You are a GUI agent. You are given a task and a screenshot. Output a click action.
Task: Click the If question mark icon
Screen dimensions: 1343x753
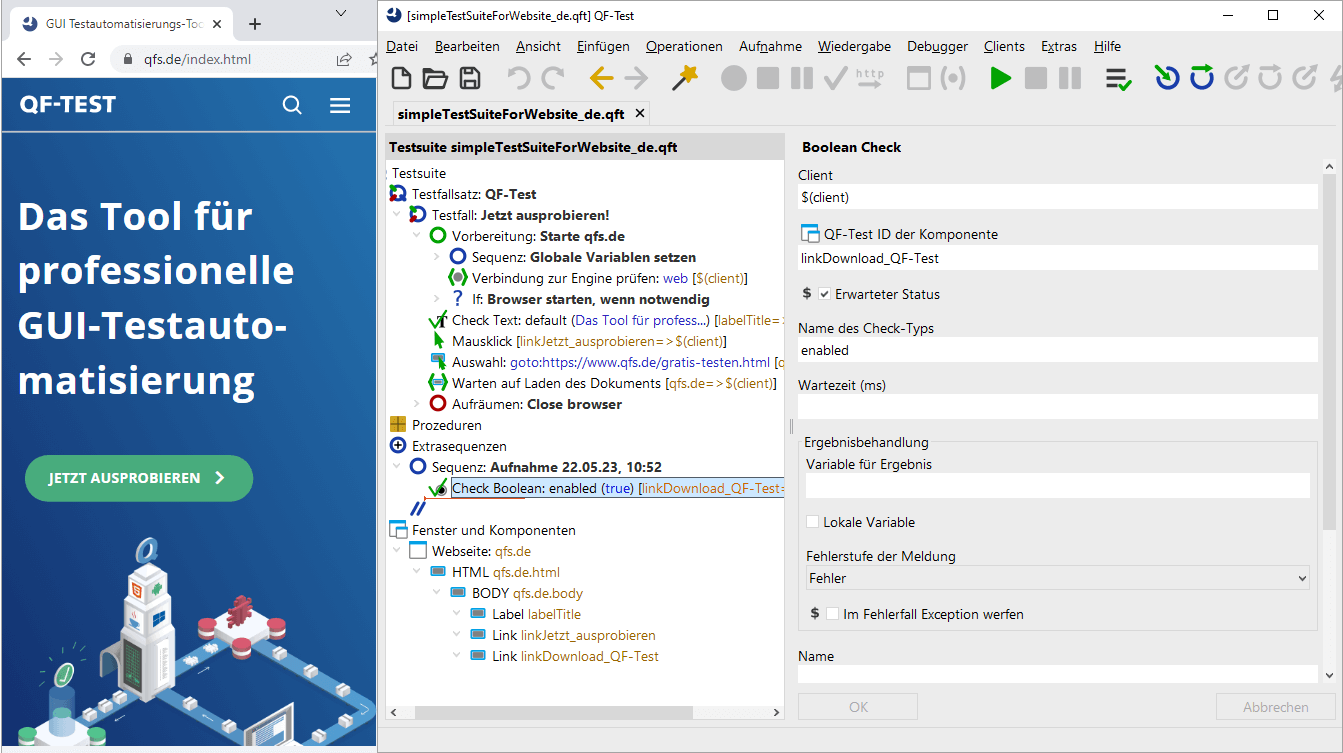[x=458, y=299]
